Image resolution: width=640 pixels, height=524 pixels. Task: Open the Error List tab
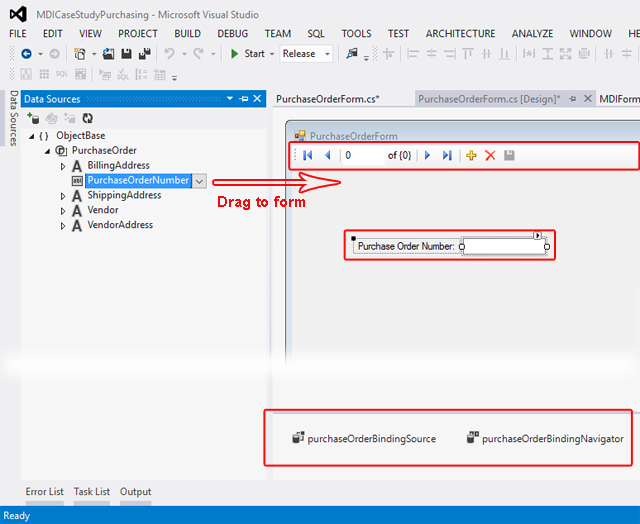point(44,492)
